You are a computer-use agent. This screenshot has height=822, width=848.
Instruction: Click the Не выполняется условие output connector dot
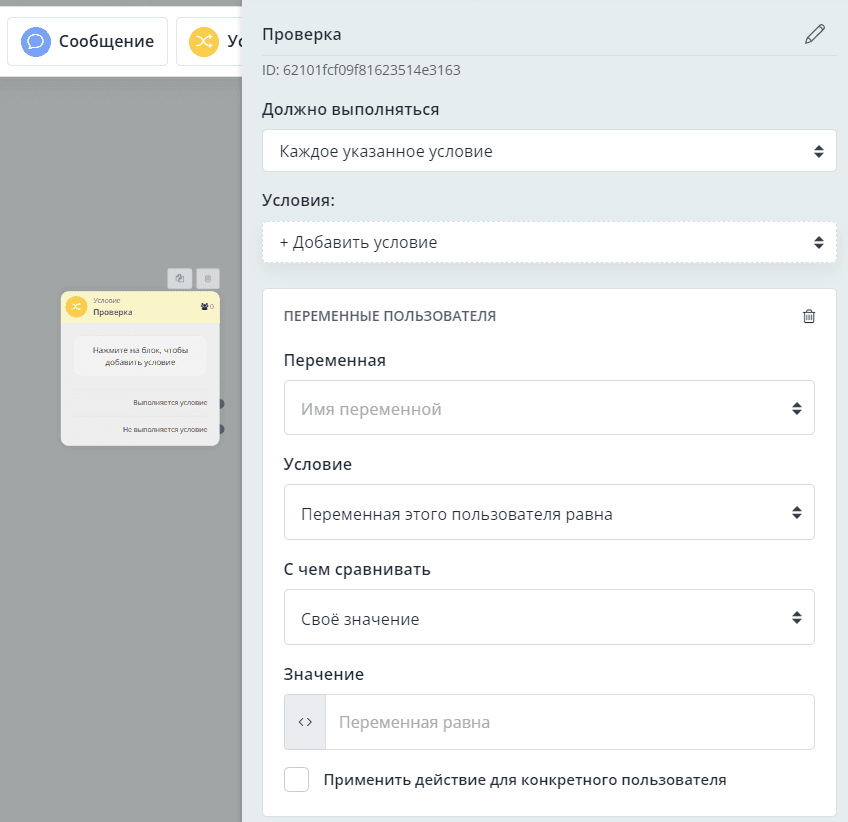click(220, 429)
